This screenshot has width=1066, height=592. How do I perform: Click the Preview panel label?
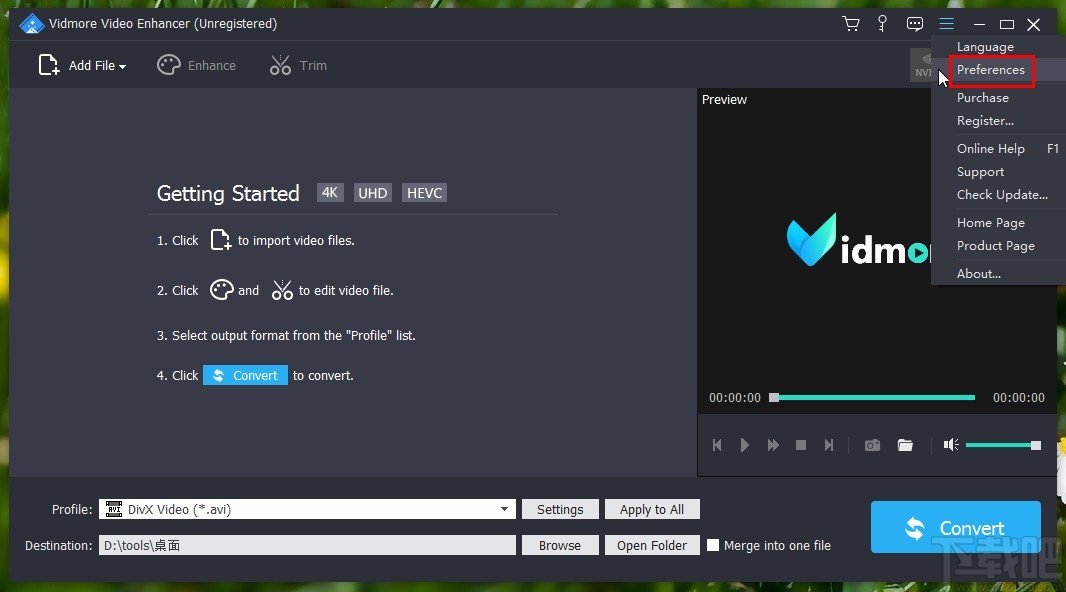coord(724,100)
